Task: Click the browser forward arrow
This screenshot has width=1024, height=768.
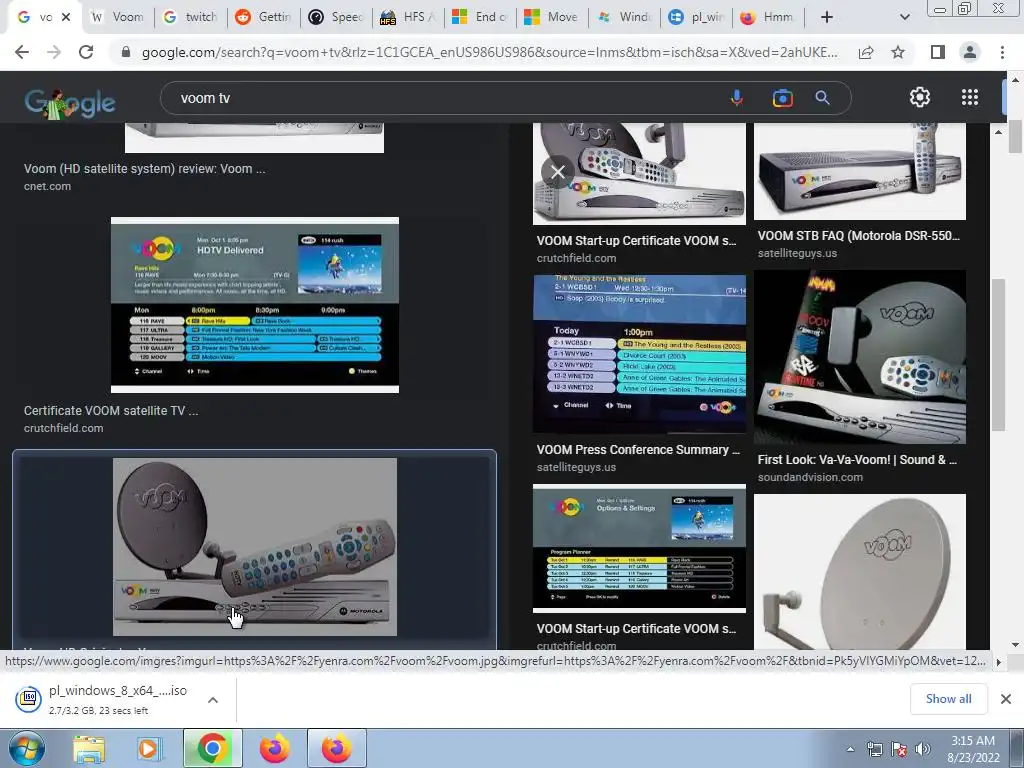Action: (x=54, y=52)
